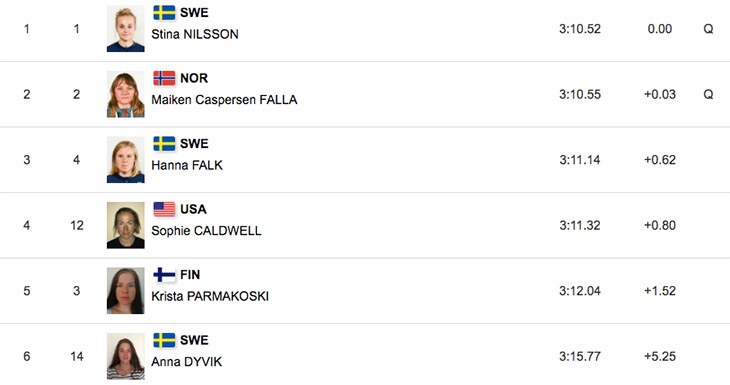Open Anna DYVIK's athlete photo
Viewport: 730px width, 385px height.
point(126,357)
